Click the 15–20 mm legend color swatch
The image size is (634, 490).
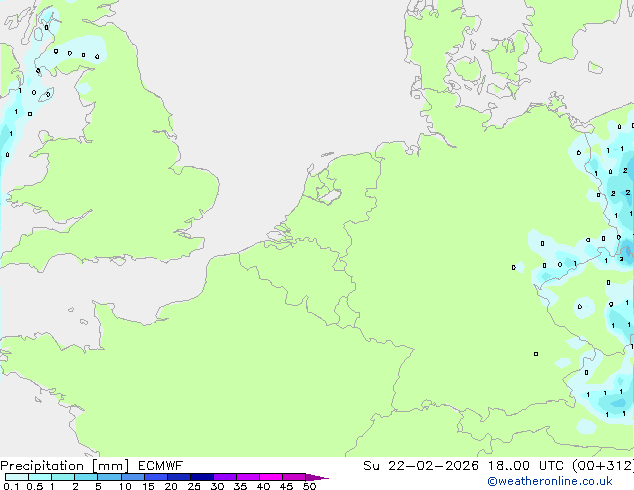(x=156, y=477)
